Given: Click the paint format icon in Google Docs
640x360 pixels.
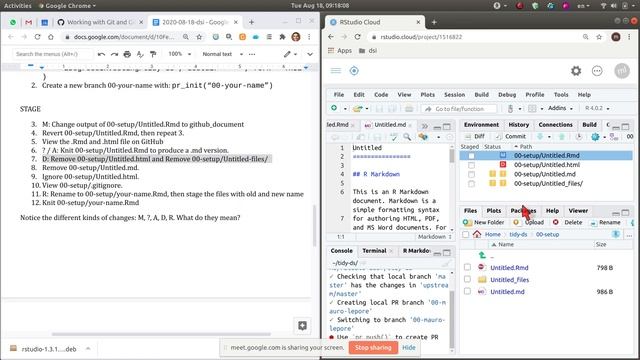Looking at the screenshot, I should 153,54.
